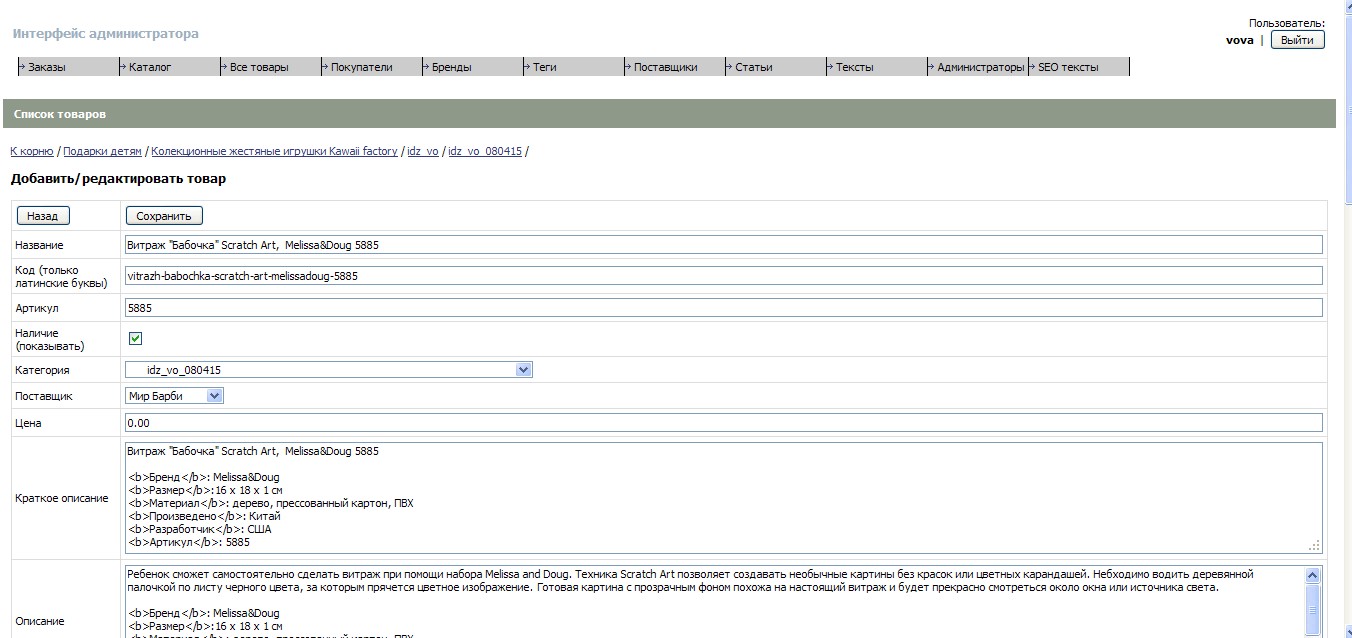Click the Назад button
Image resolution: width=1352 pixels, height=638 pixels.
pos(43,215)
